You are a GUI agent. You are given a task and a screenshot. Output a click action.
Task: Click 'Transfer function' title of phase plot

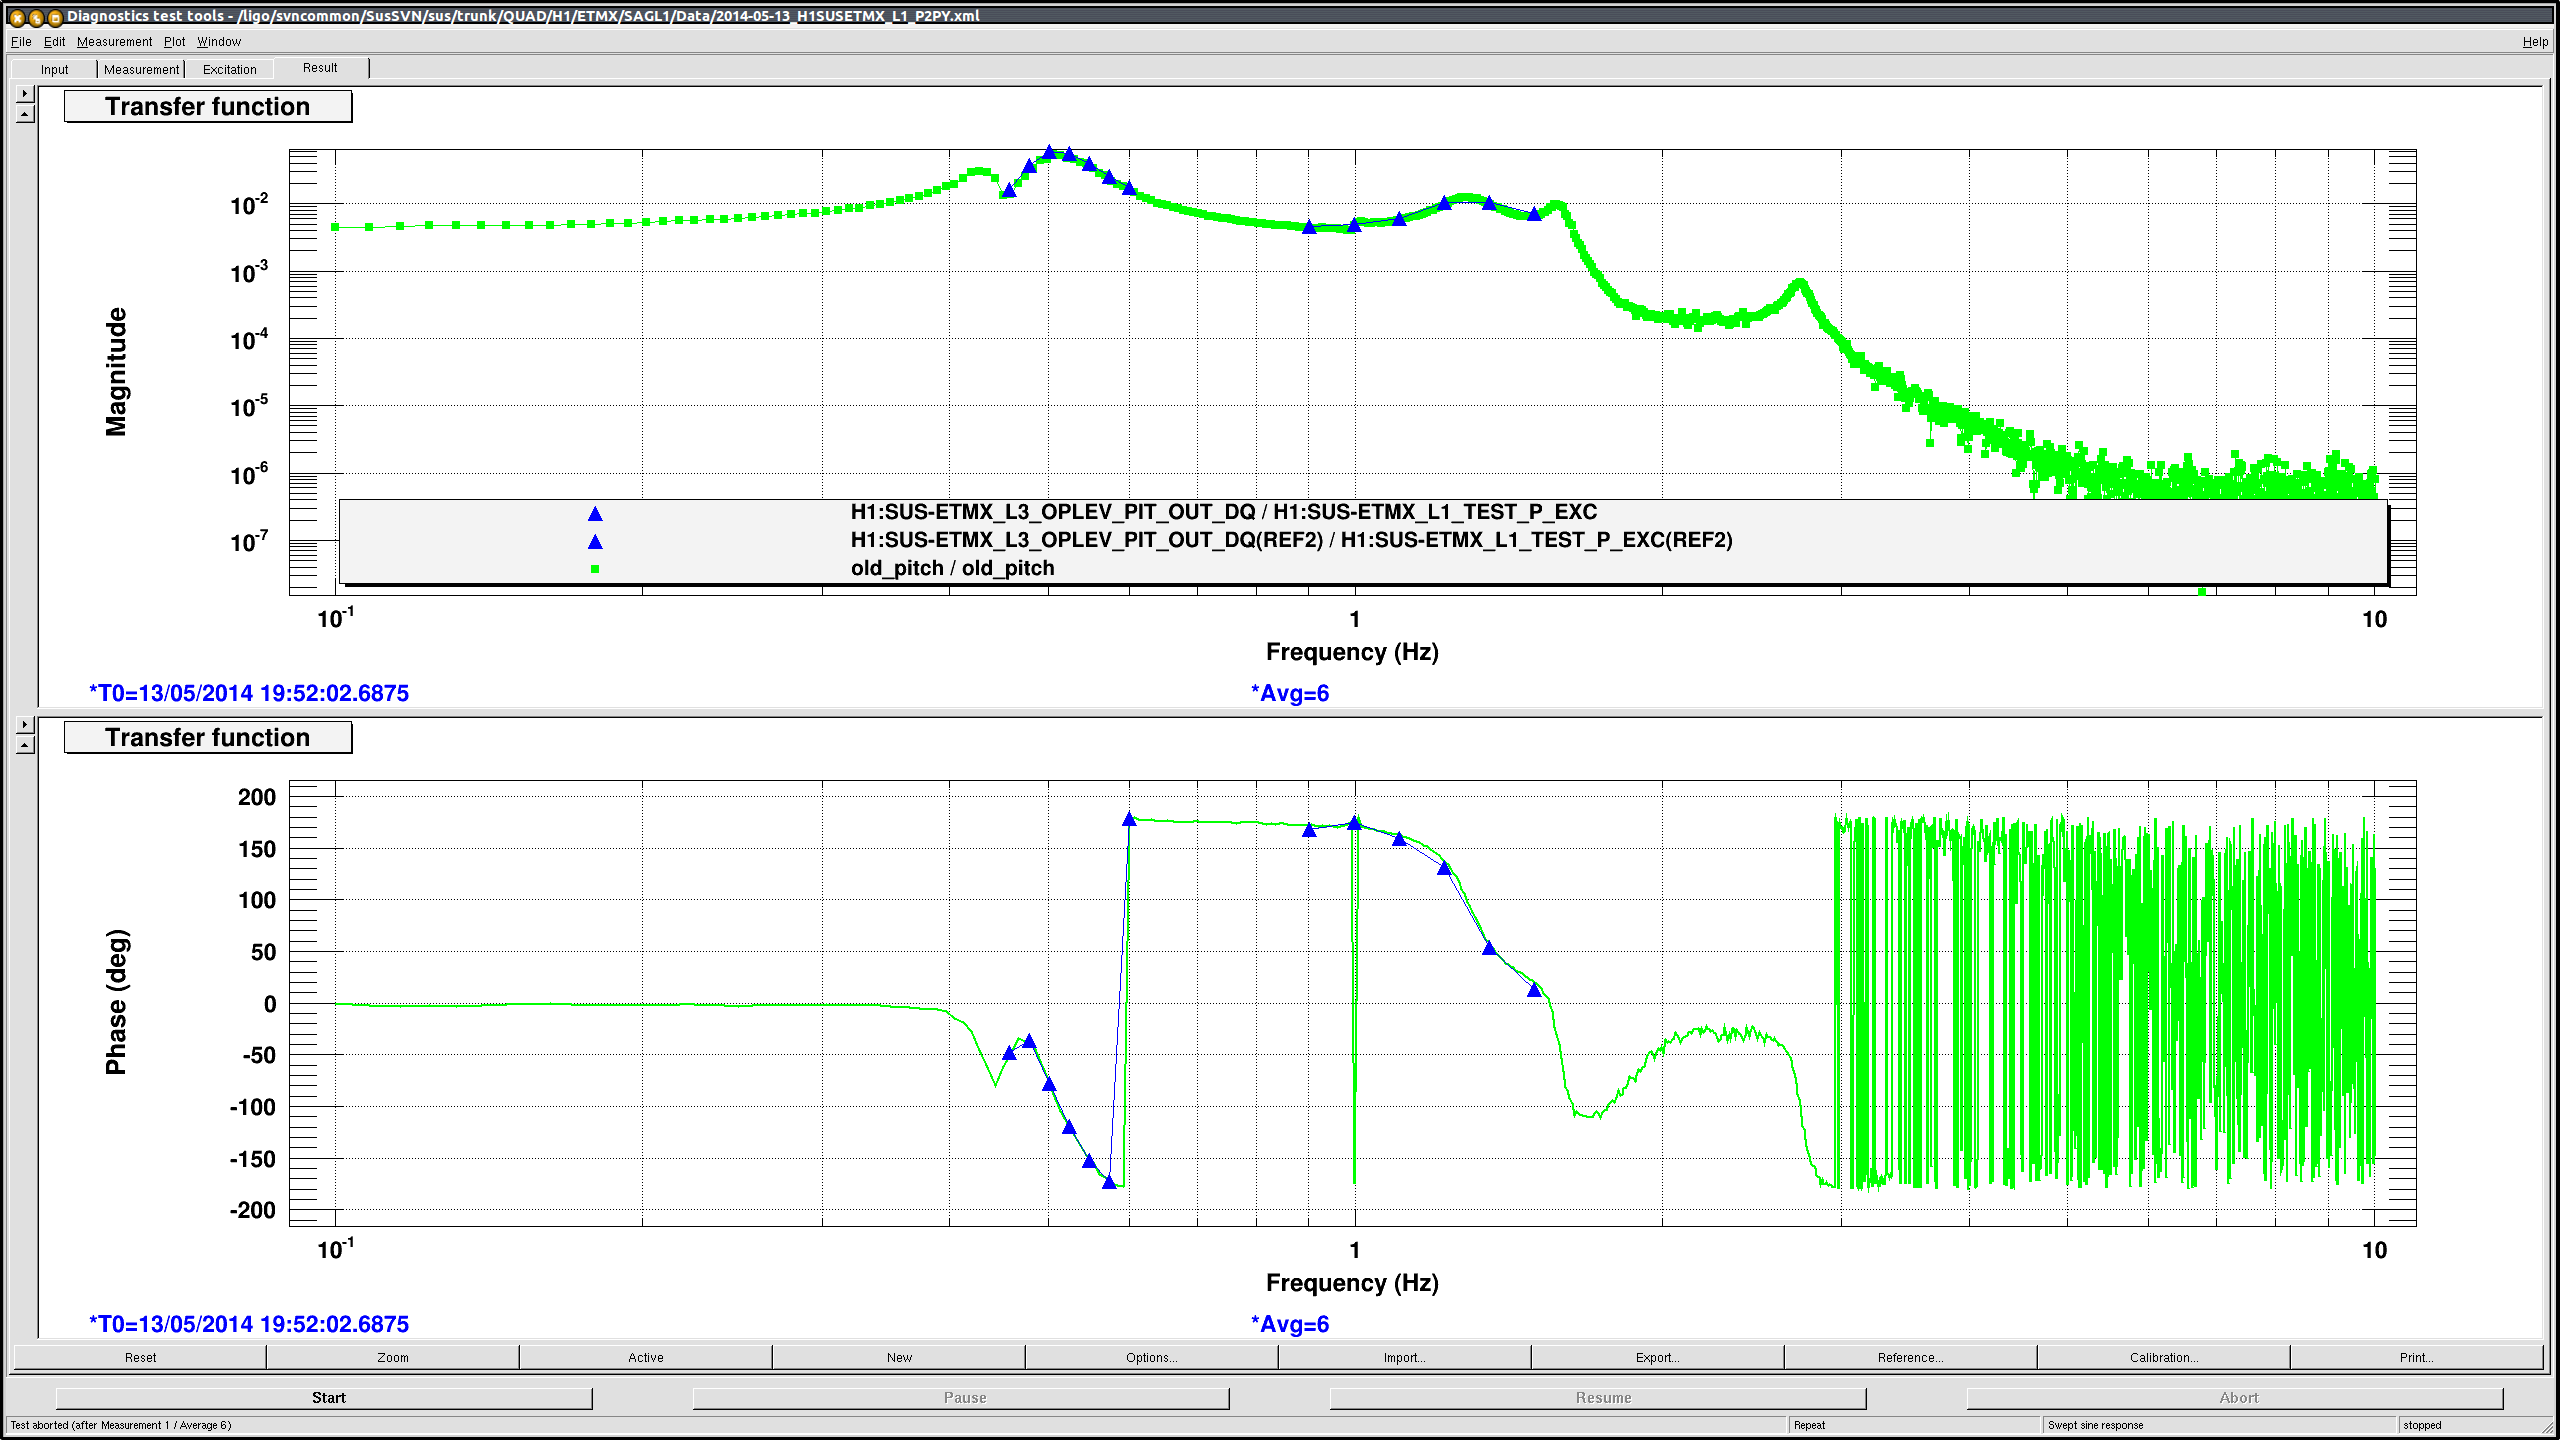[x=208, y=738]
